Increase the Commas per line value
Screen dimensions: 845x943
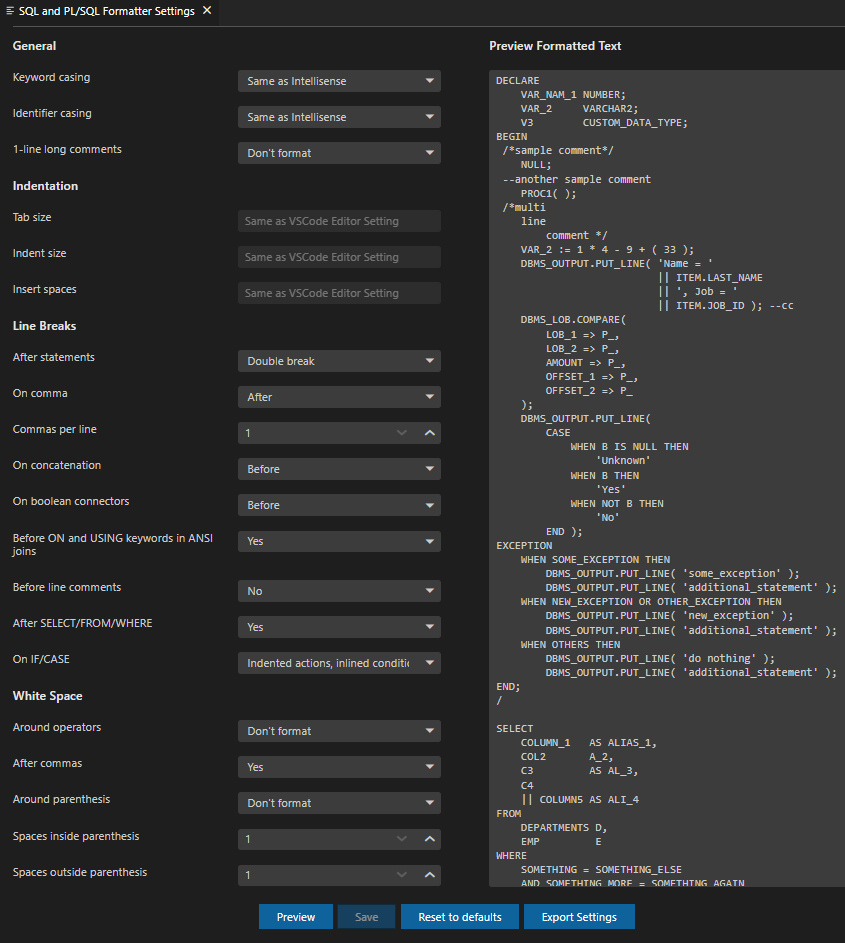(x=429, y=433)
